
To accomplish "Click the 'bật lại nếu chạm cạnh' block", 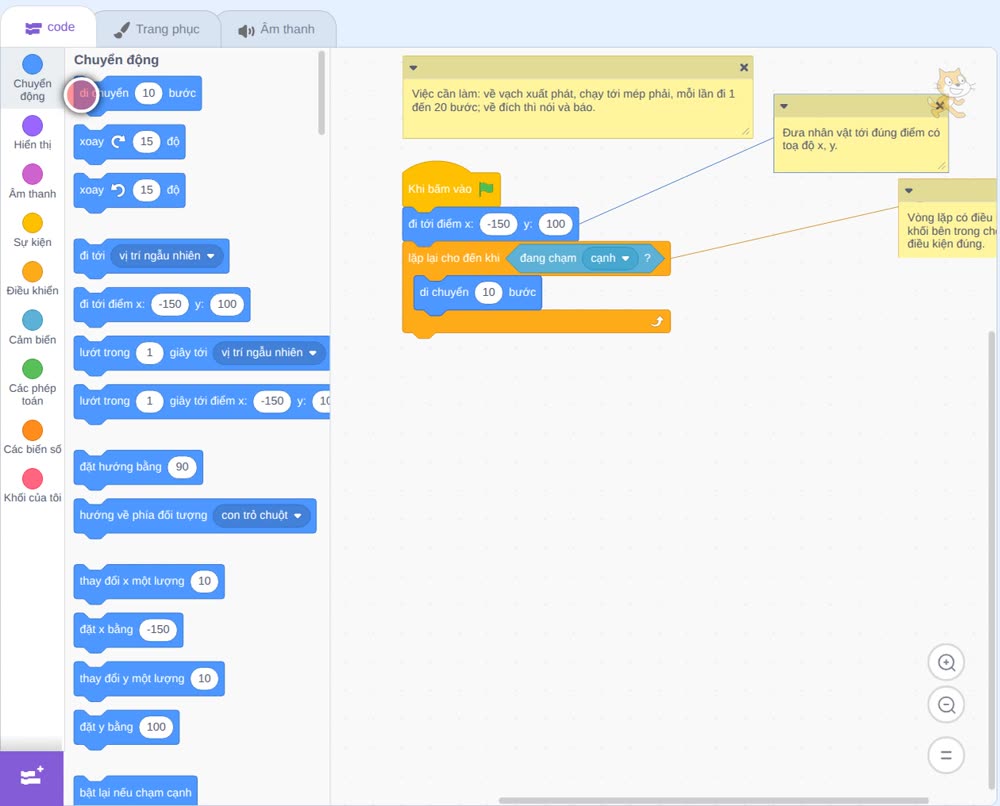I will coord(135,792).
